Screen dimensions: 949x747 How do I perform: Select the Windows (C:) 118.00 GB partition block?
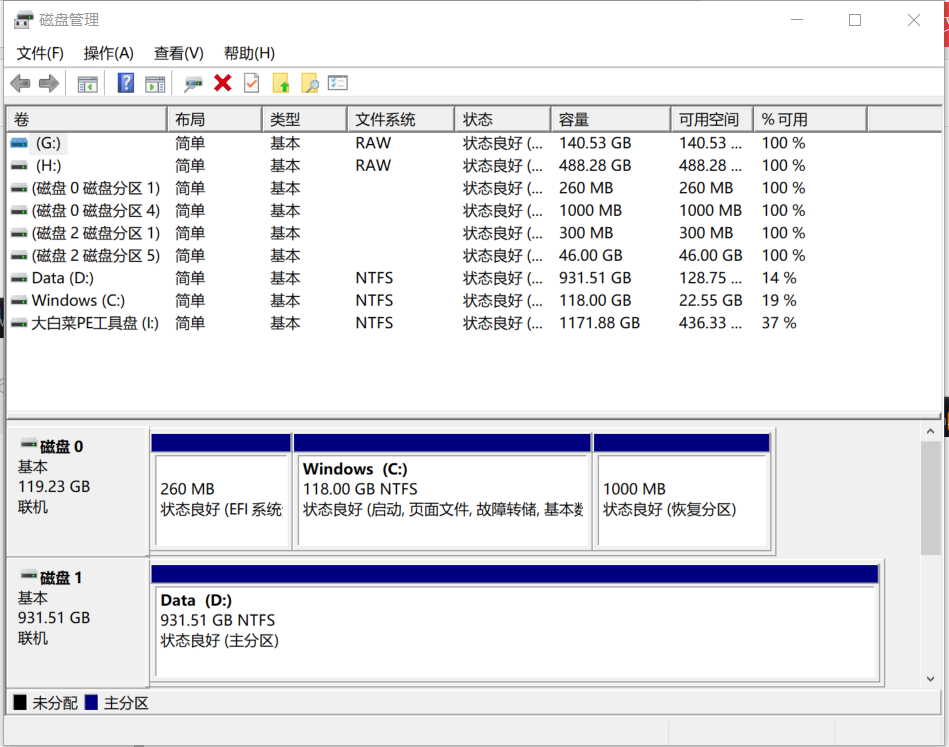pos(442,492)
